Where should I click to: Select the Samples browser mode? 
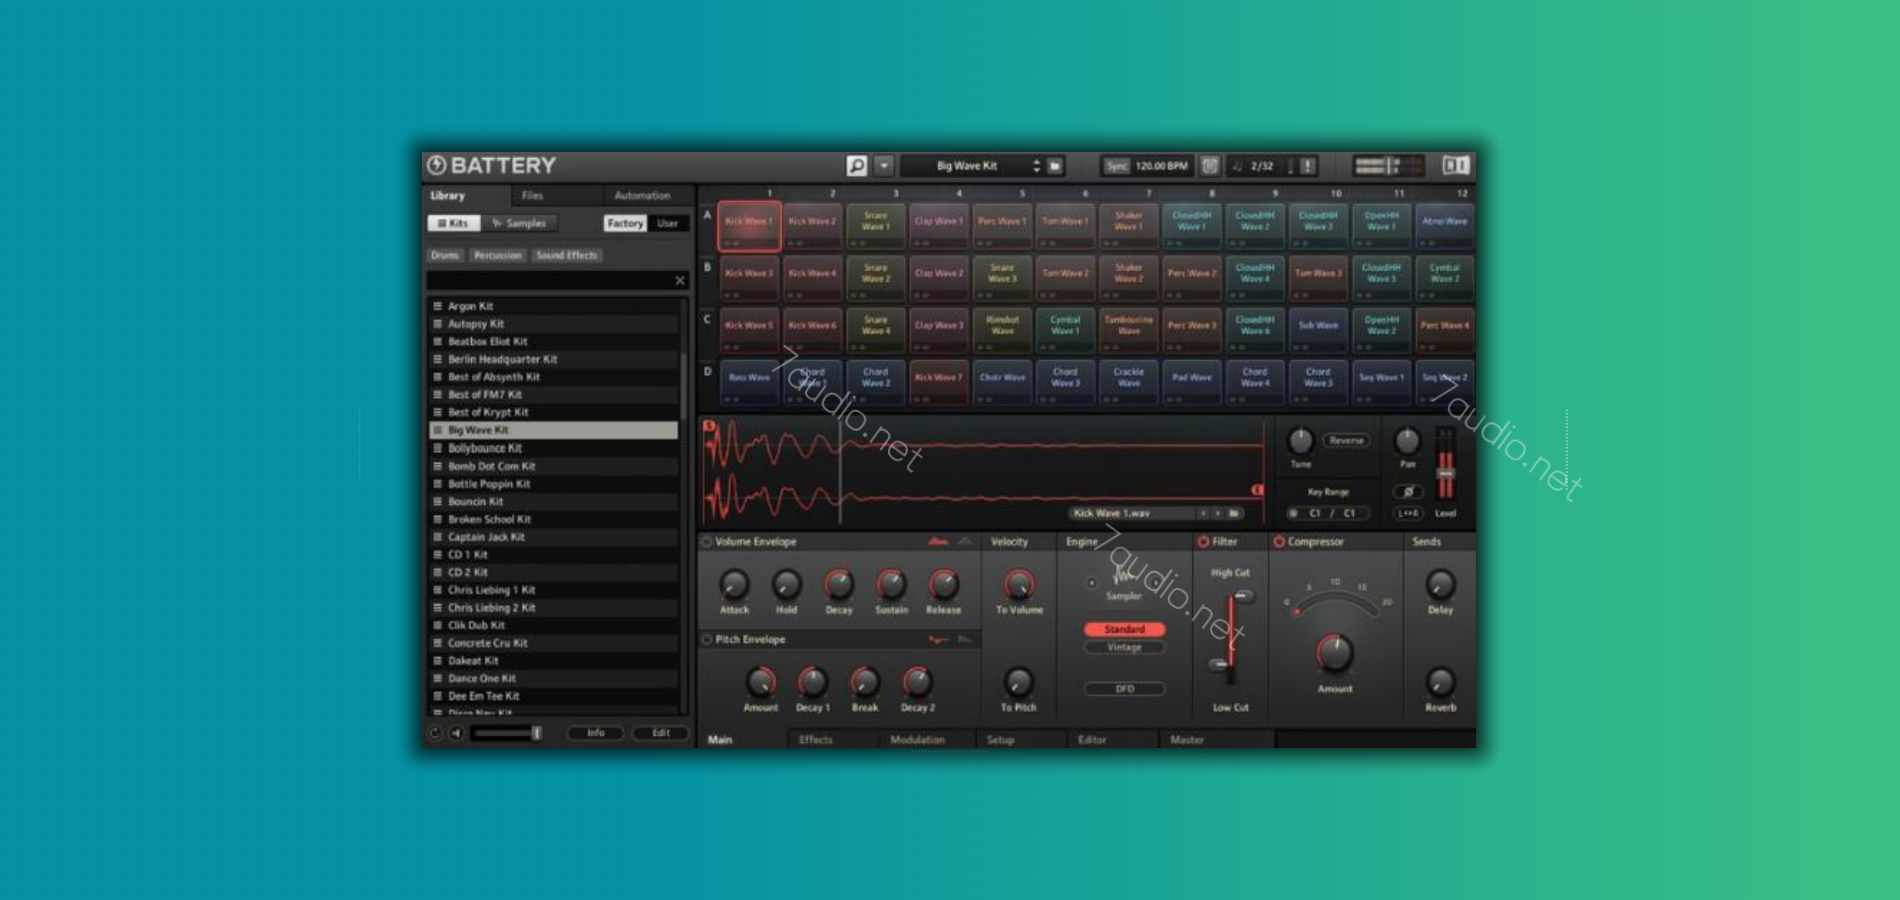pos(520,223)
